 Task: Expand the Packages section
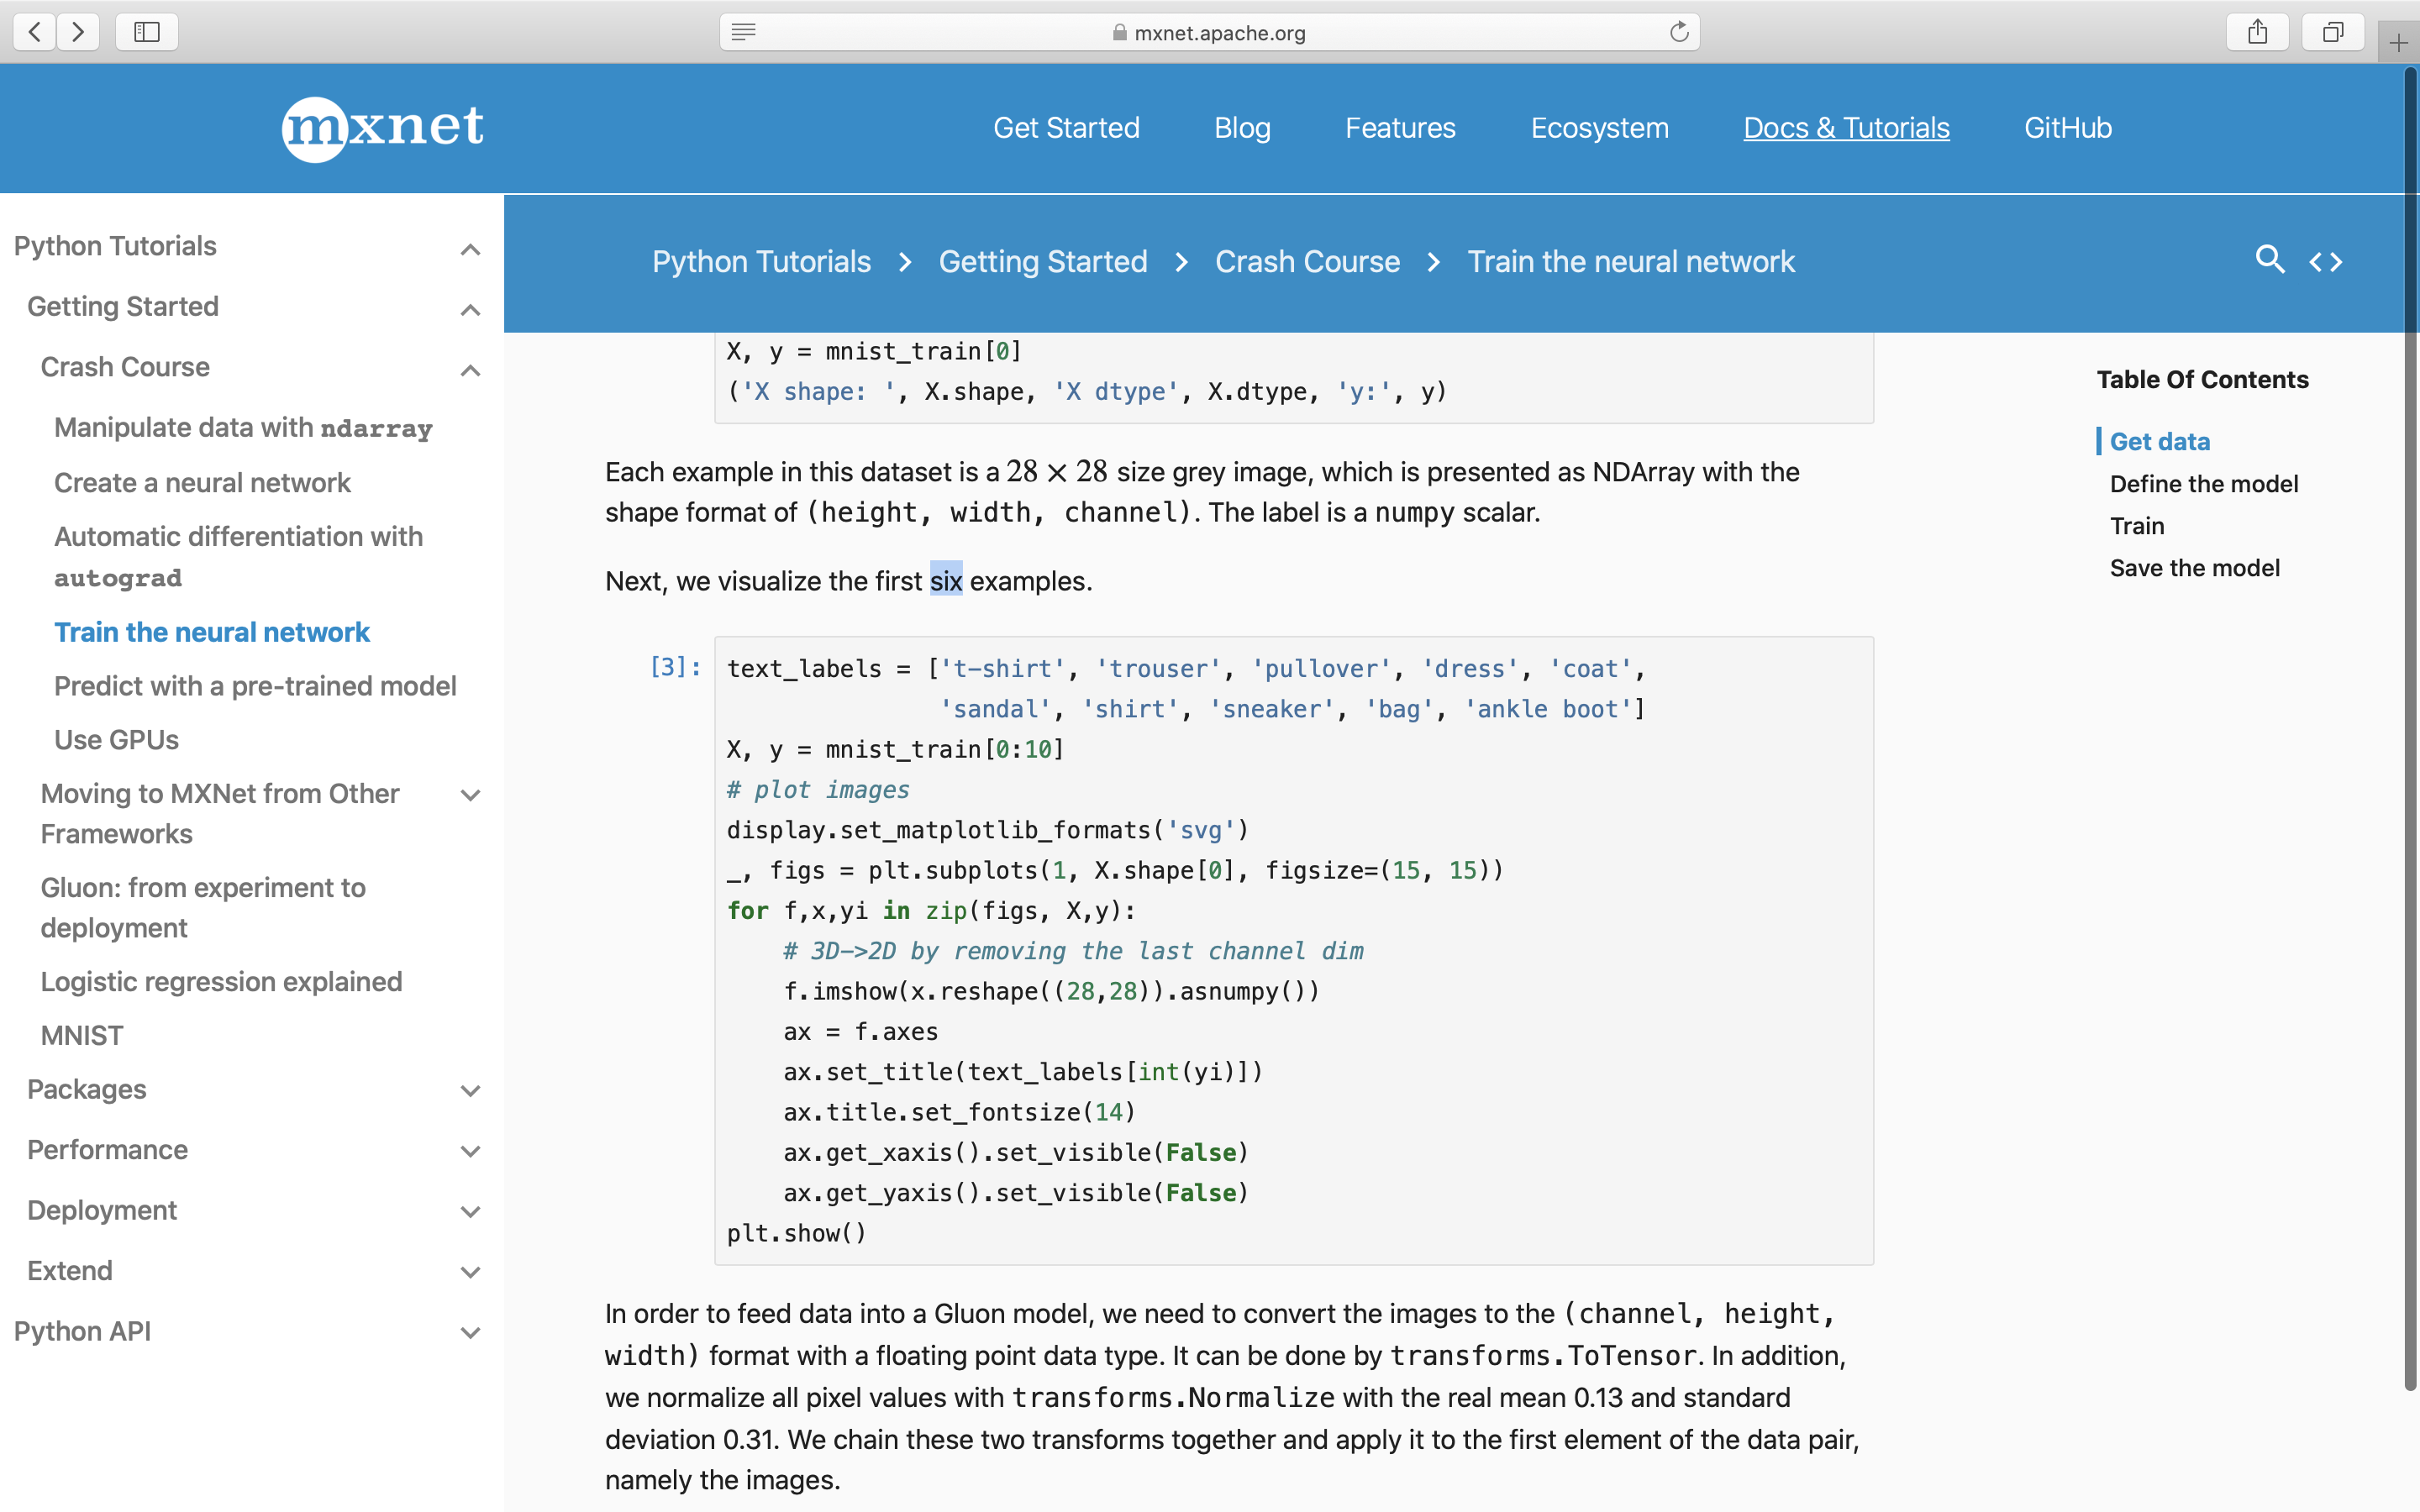point(470,1090)
